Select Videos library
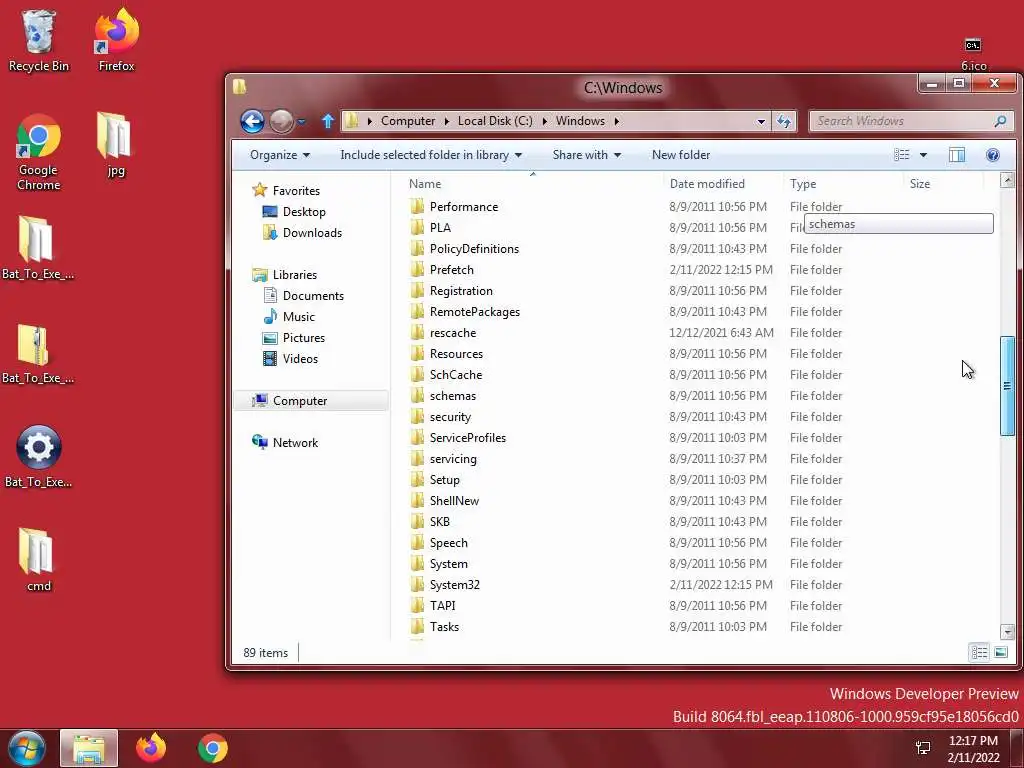1024x768 pixels. coord(290,359)
